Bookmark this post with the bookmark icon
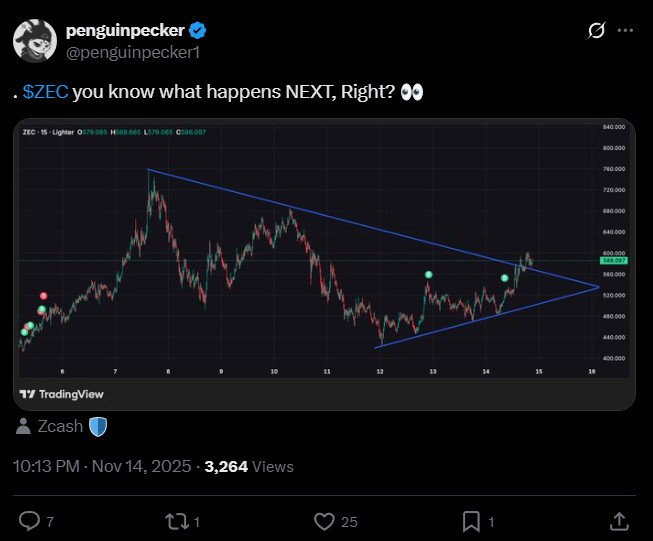This screenshot has height=541, width=653. (x=471, y=520)
